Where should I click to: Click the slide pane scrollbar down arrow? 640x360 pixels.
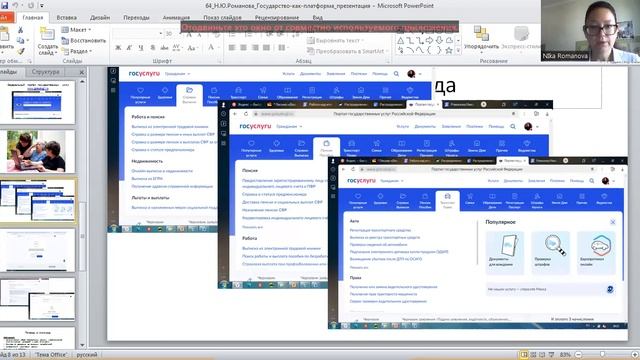pos(82,344)
